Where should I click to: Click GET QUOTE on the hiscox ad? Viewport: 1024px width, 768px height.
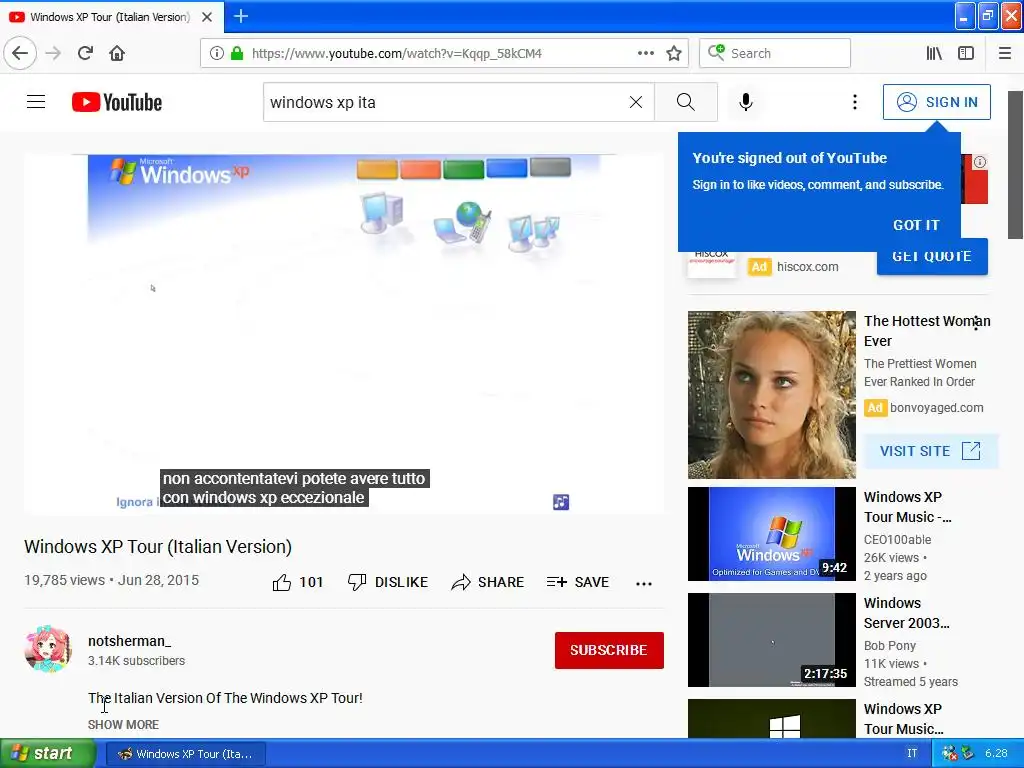(932, 257)
